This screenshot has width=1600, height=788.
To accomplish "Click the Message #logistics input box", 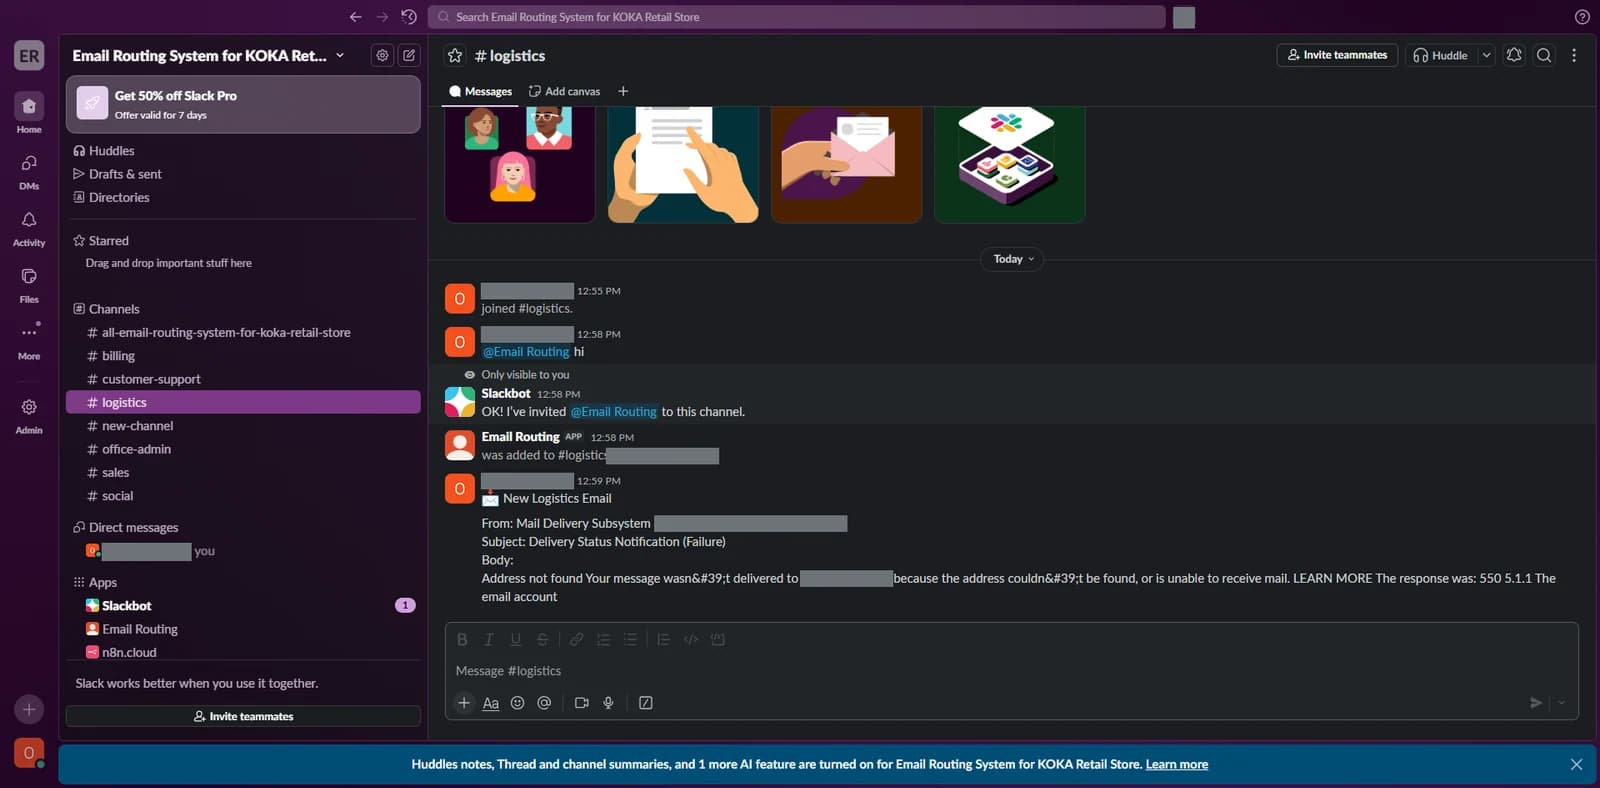I will coord(1011,671).
